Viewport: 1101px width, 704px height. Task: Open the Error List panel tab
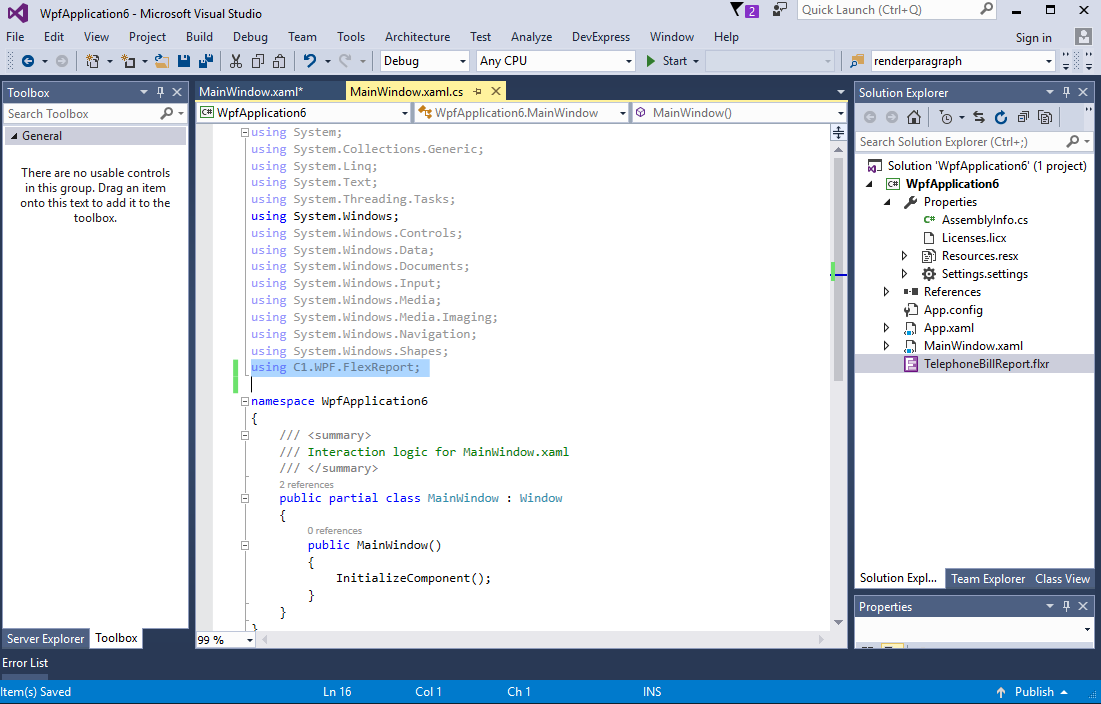click(x=25, y=663)
